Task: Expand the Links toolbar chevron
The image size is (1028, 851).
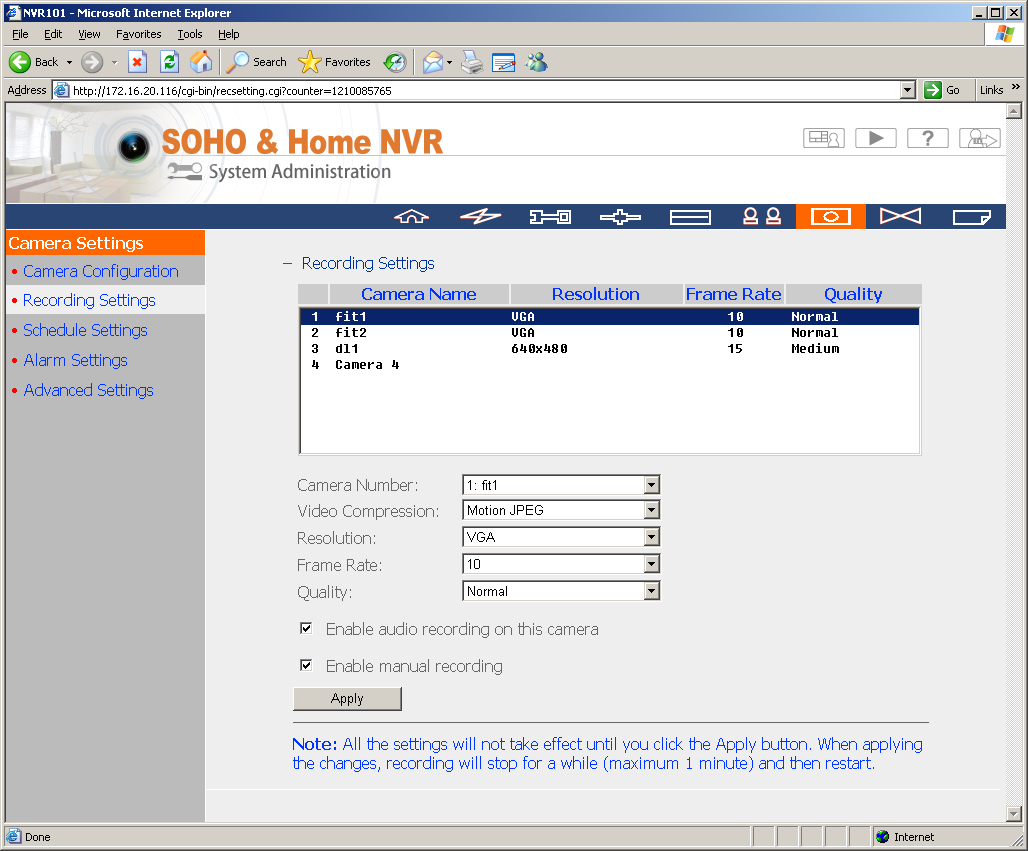Action: (1016, 87)
